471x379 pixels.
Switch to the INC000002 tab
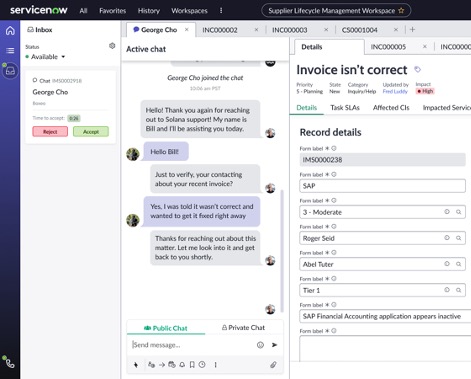click(x=220, y=30)
